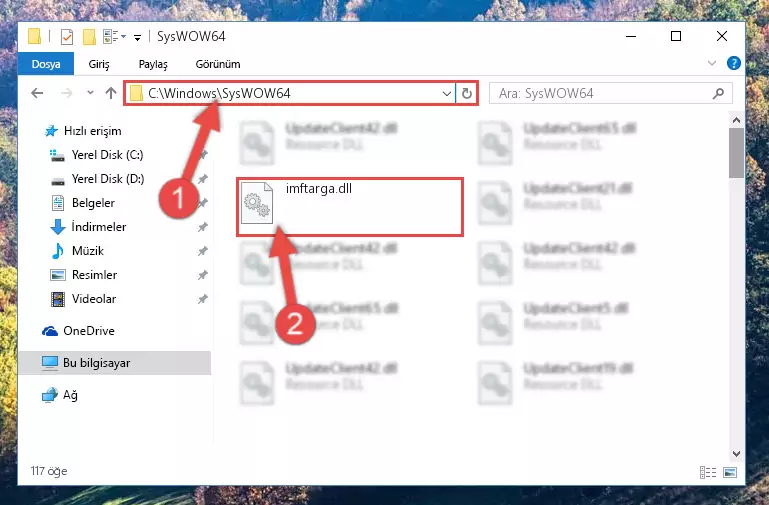Open the address bar history dropdown
Image resolution: width=769 pixels, height=505 pixels.
tap(446, 93)
